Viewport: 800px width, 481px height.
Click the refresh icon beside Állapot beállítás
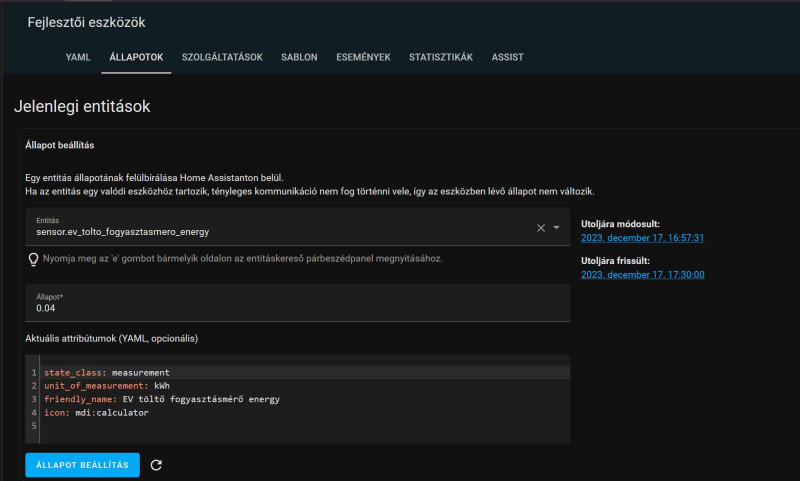pyautogui.click(x=156, y=465)
